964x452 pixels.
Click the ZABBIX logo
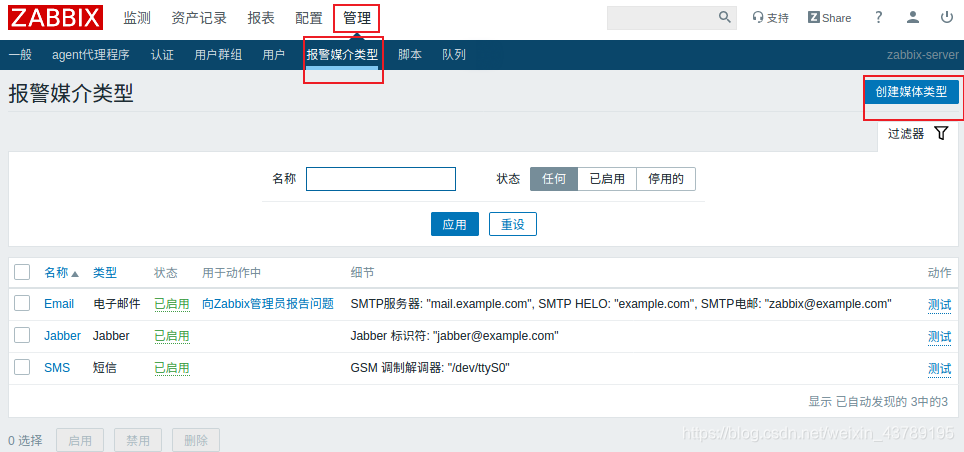55,18
